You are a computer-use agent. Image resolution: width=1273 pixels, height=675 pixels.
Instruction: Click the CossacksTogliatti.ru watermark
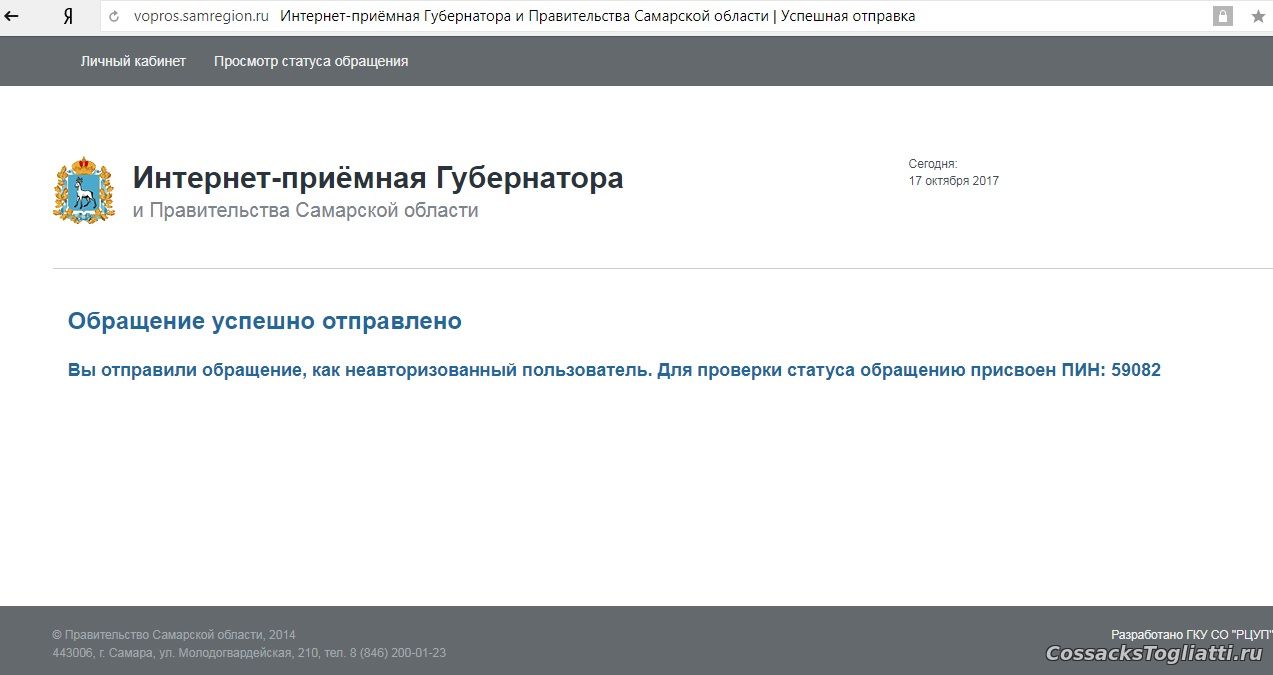[1153, 653]
